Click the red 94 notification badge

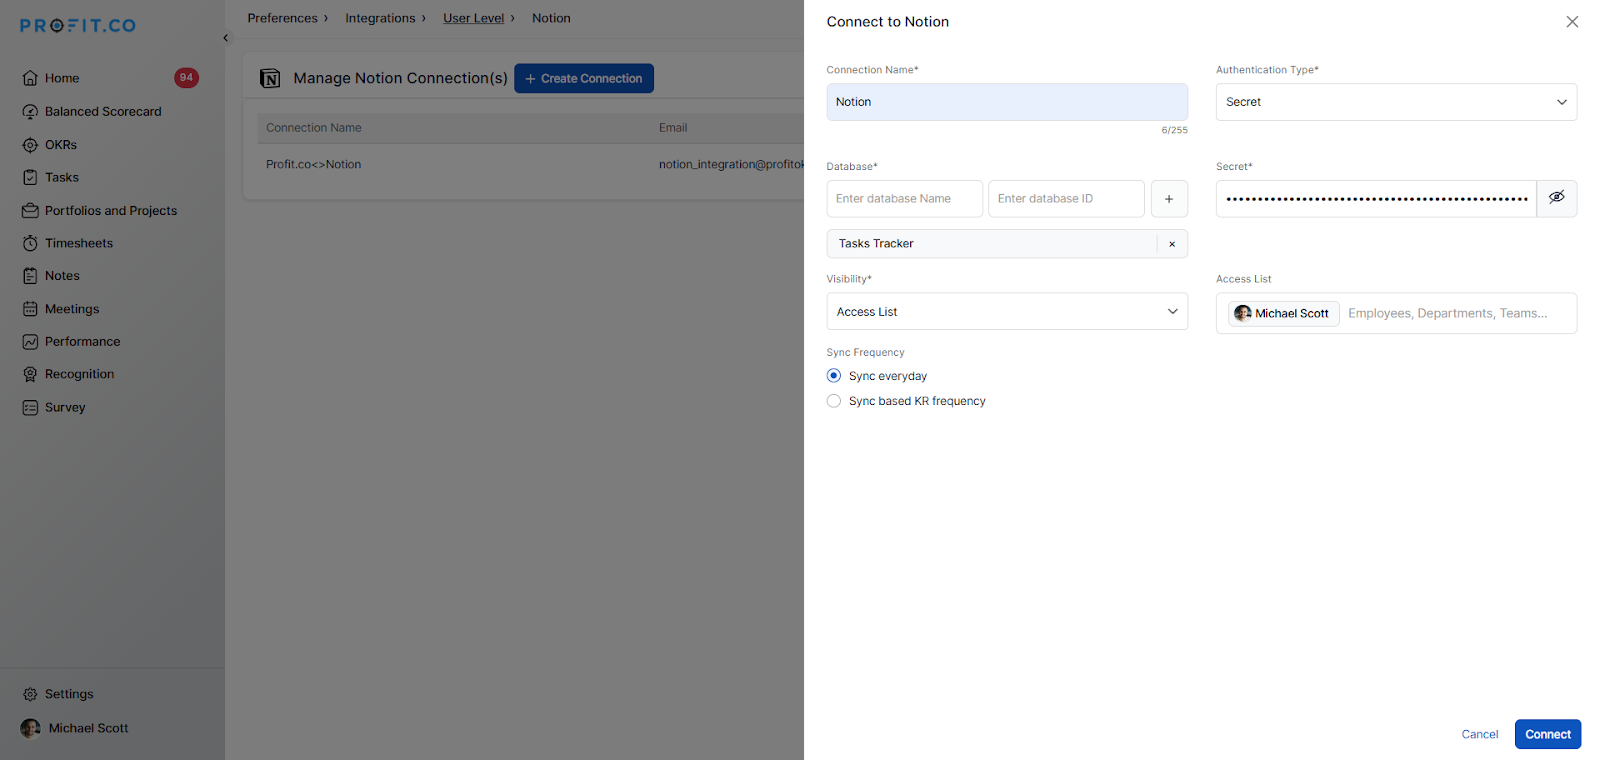point(186,78)
